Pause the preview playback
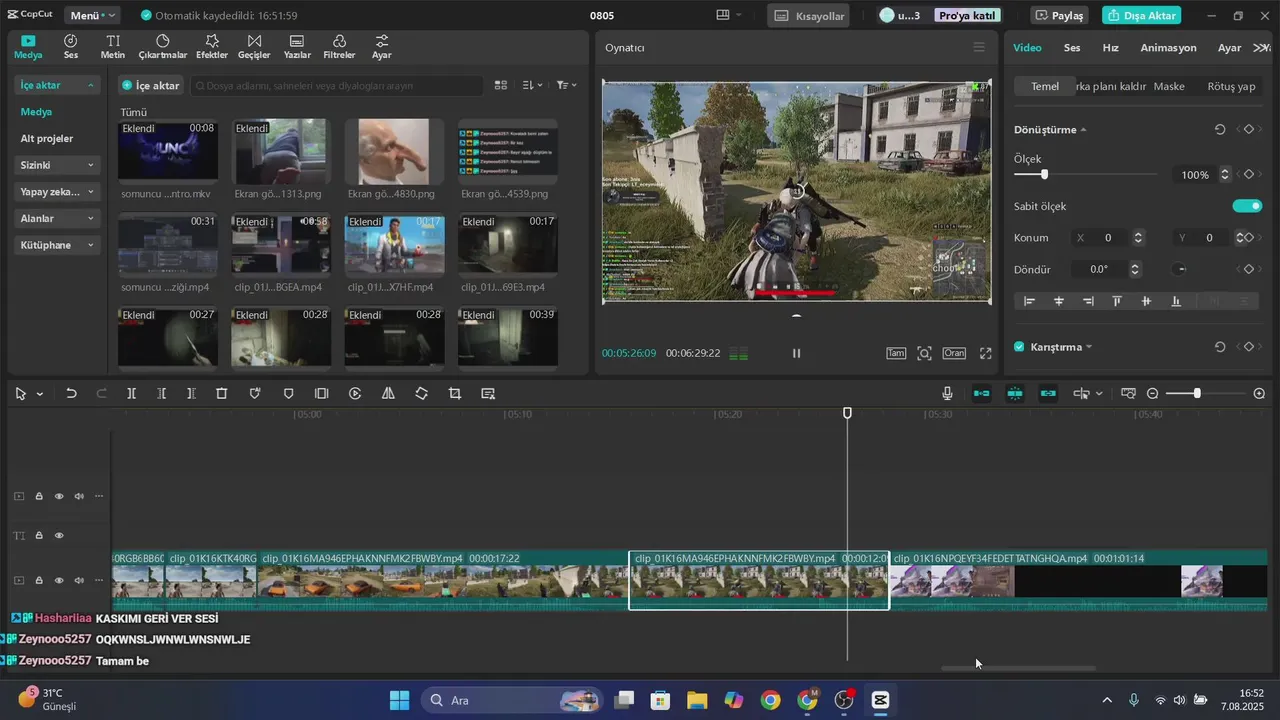Image resolution: width=1280 pixels, height=720 pixels. (x=796, y=353)
